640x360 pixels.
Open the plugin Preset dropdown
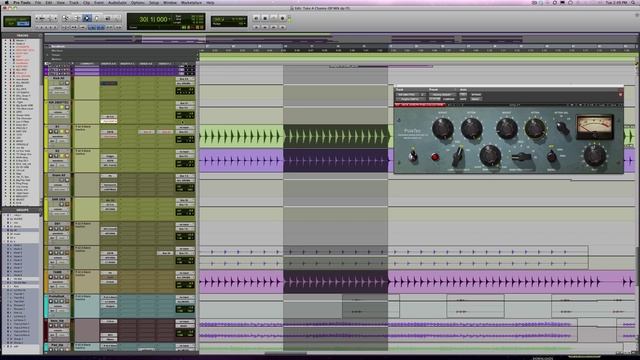pos(442,94)
